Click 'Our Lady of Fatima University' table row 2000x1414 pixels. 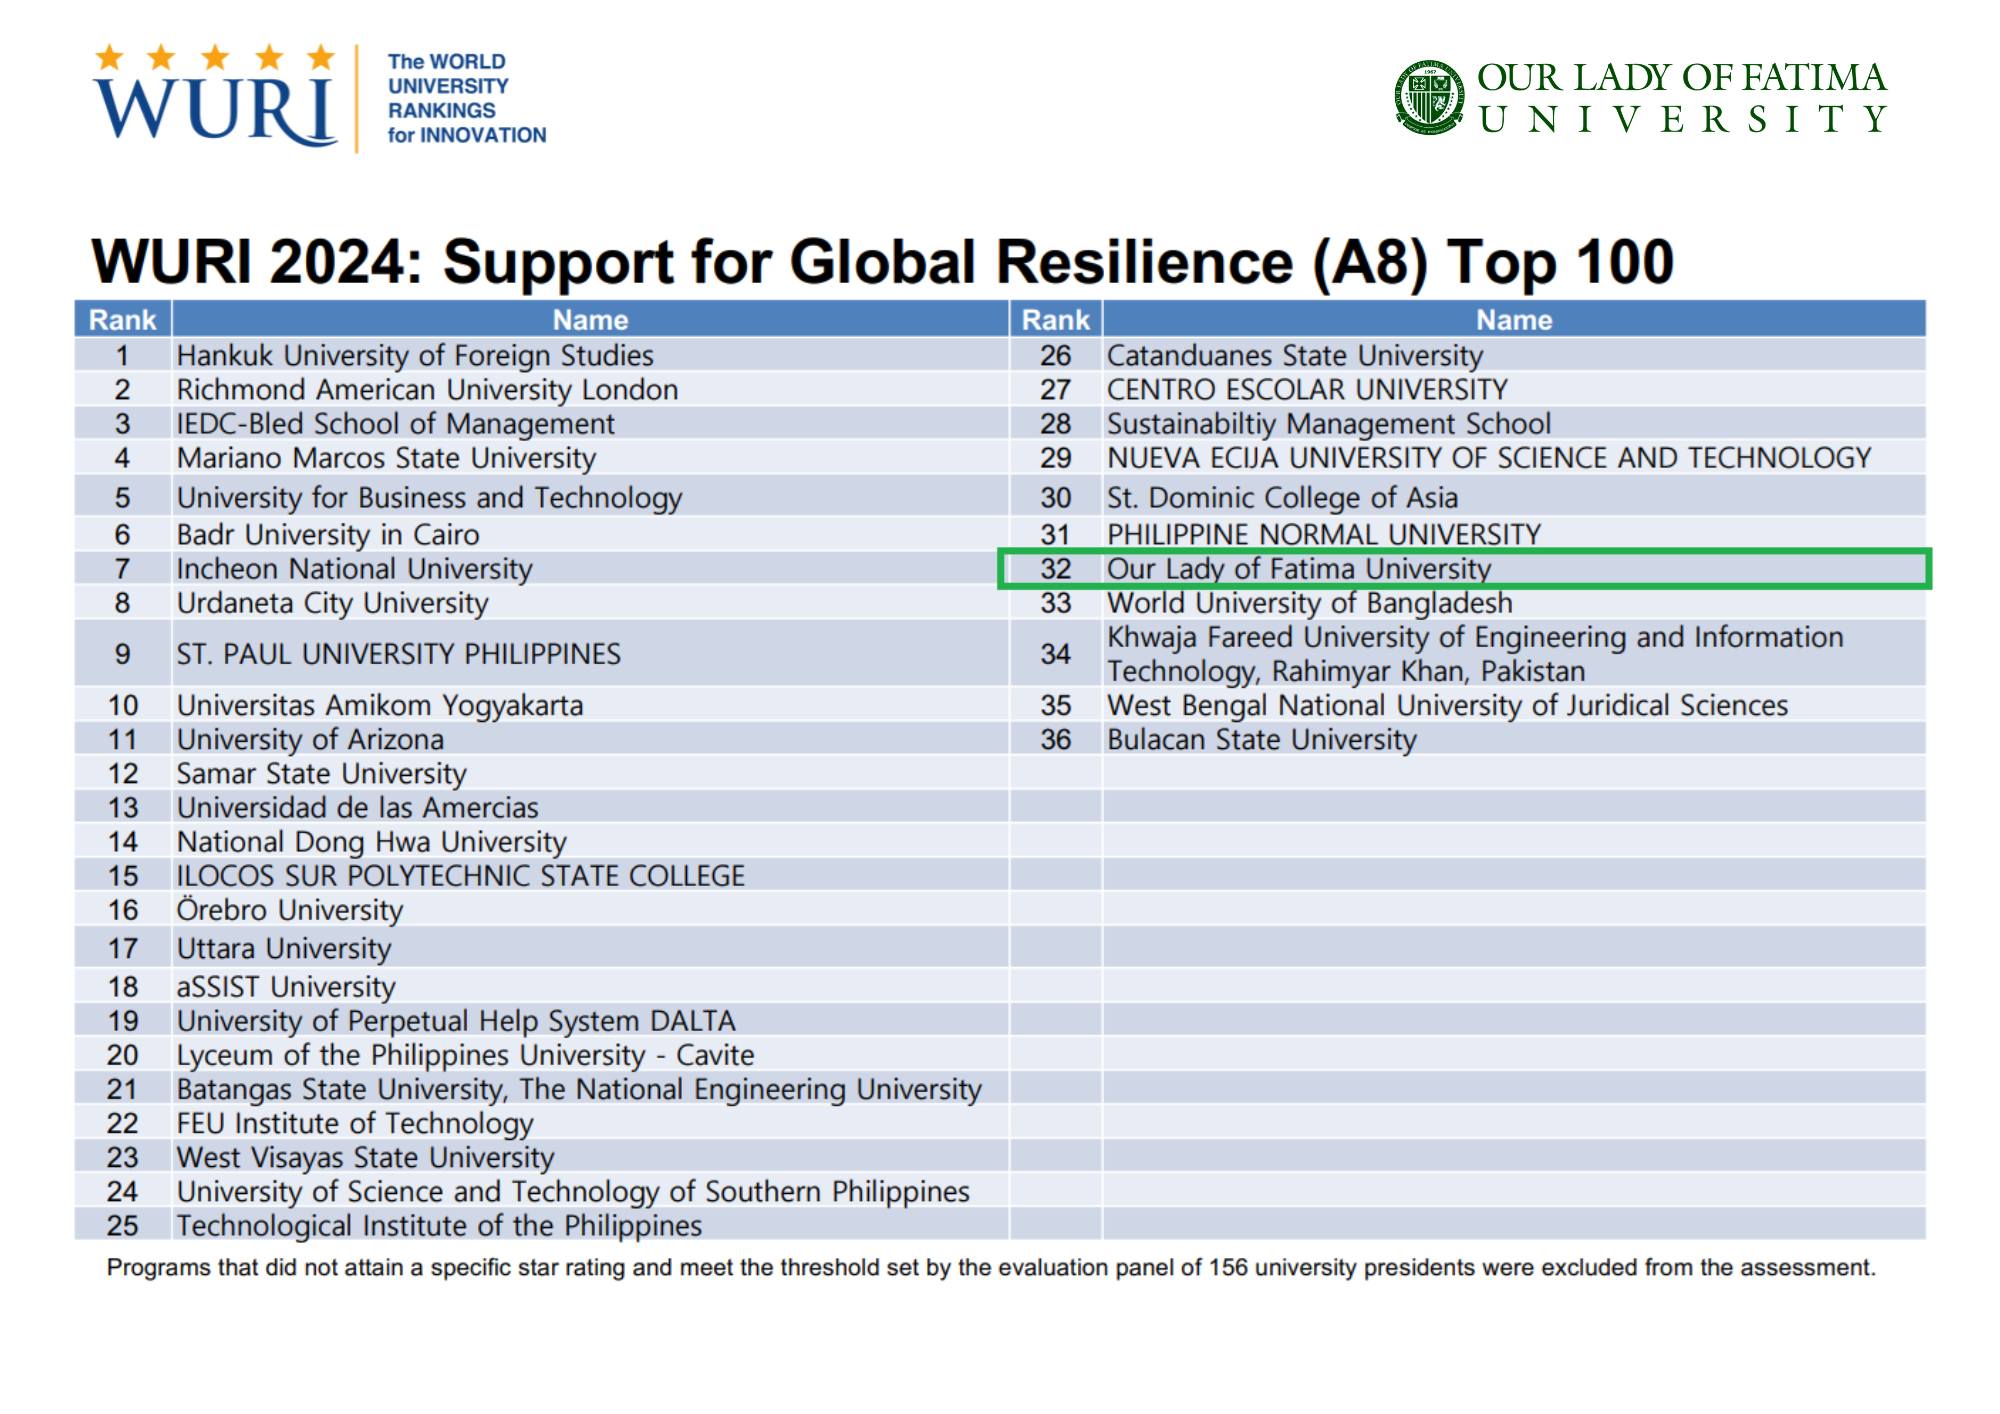(x=1465, y=568)
